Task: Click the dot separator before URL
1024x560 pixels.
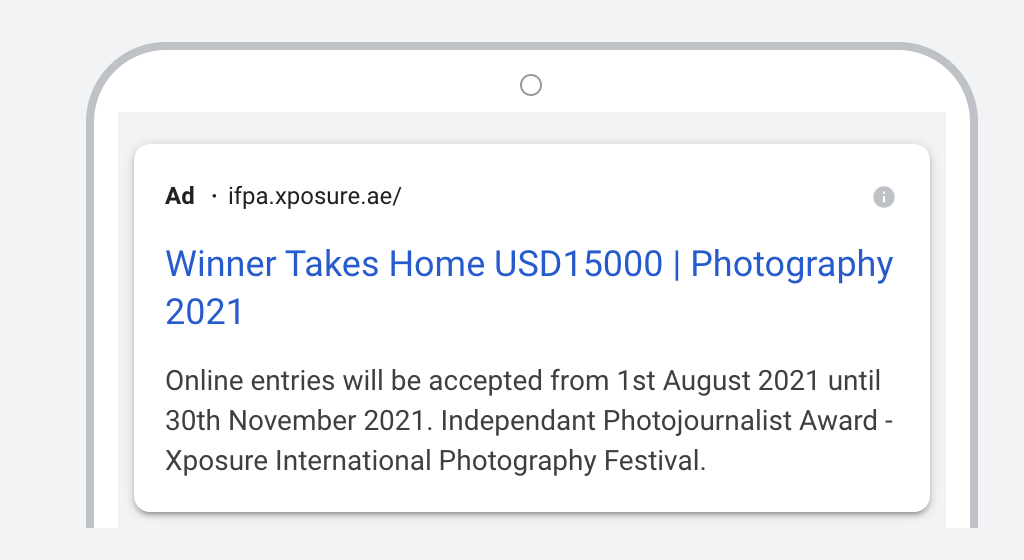Action: (214, 196)
